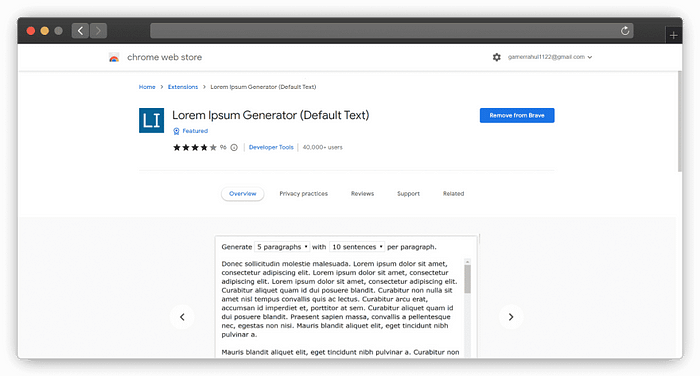Click the star rating display
Viewport: 700px width, 376px height.
point(195,147)
